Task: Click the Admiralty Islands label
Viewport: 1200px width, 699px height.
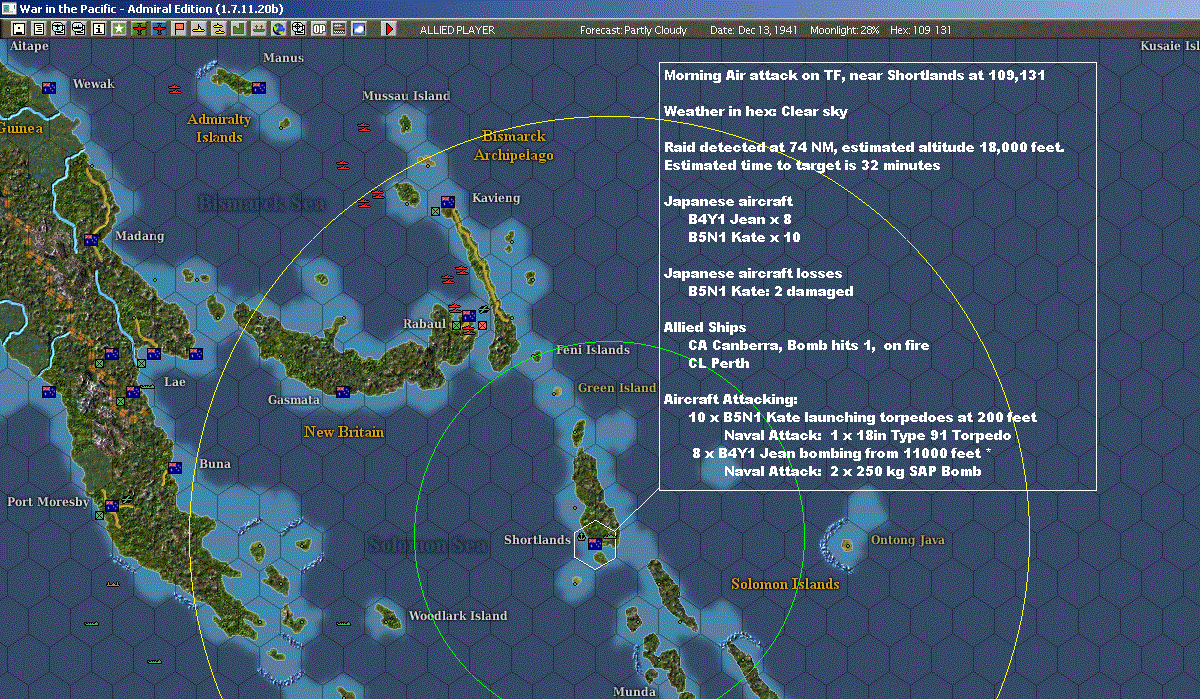Action: (x=219, y=128)
